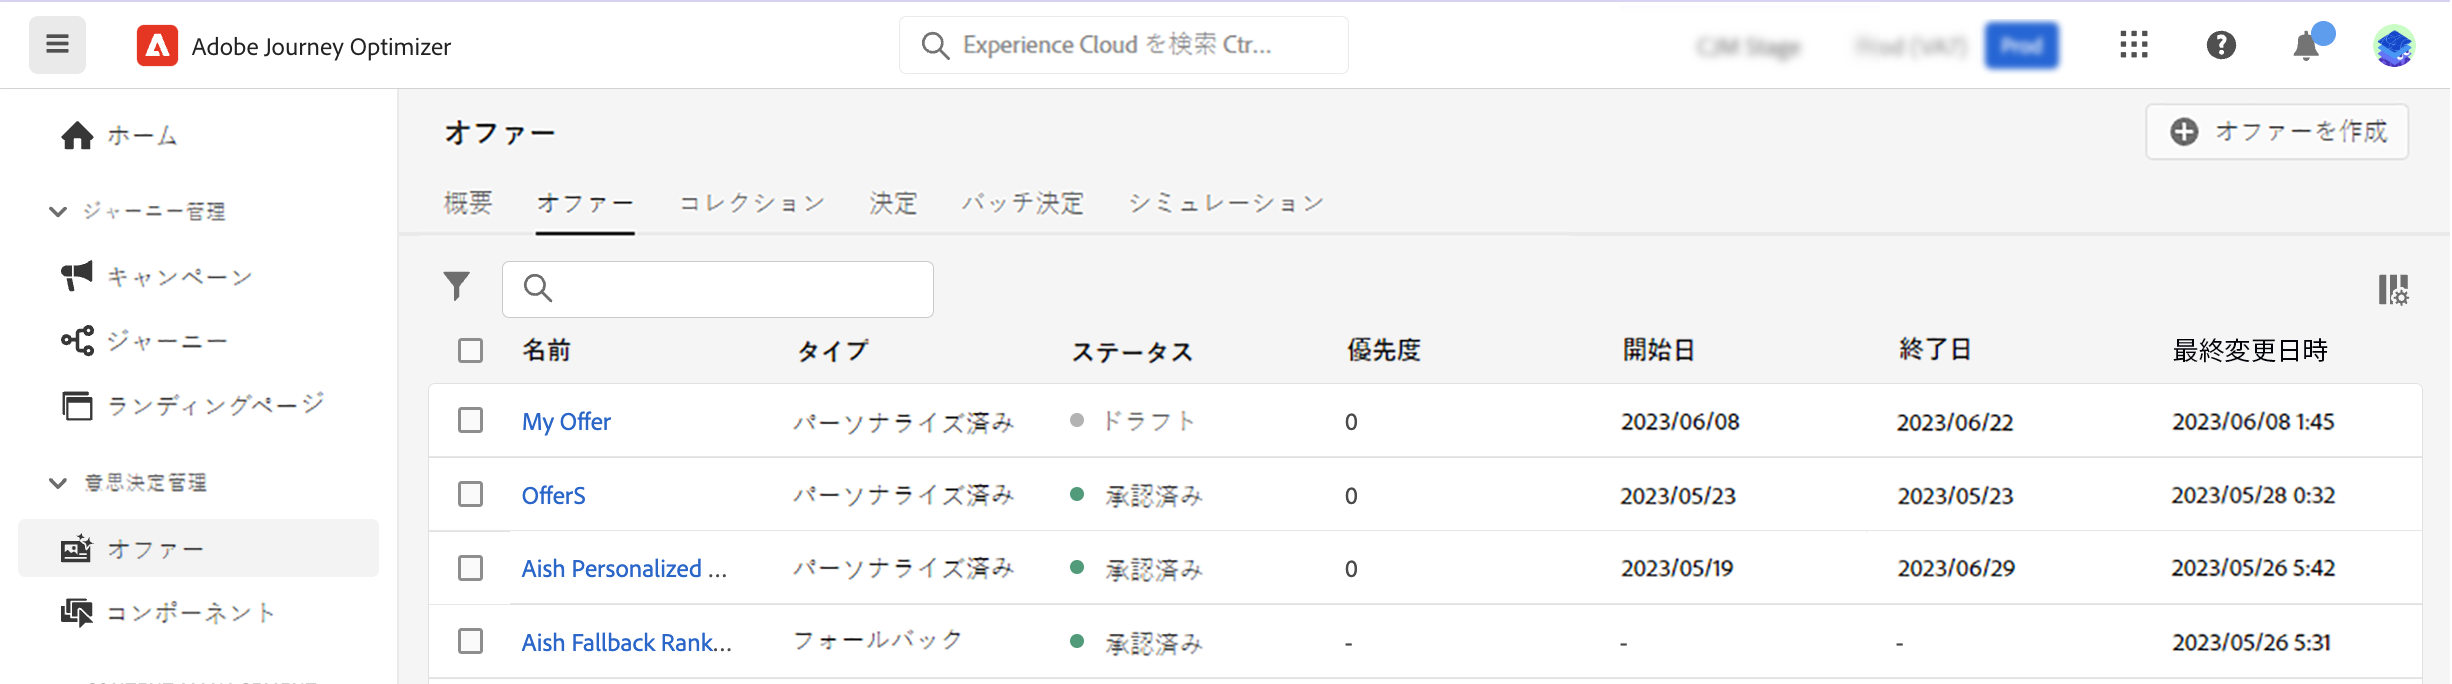Open the hamburger navigation menu
The width and height of the screenshot is (2452, 684).
(57, 45)
